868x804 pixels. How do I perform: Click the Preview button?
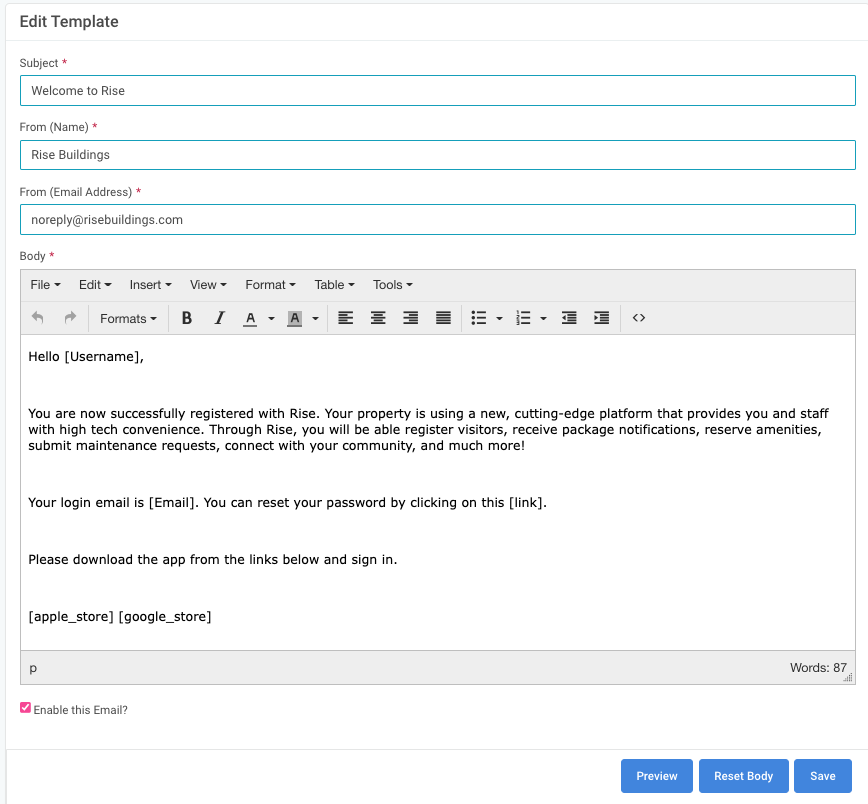click(657, 776)
